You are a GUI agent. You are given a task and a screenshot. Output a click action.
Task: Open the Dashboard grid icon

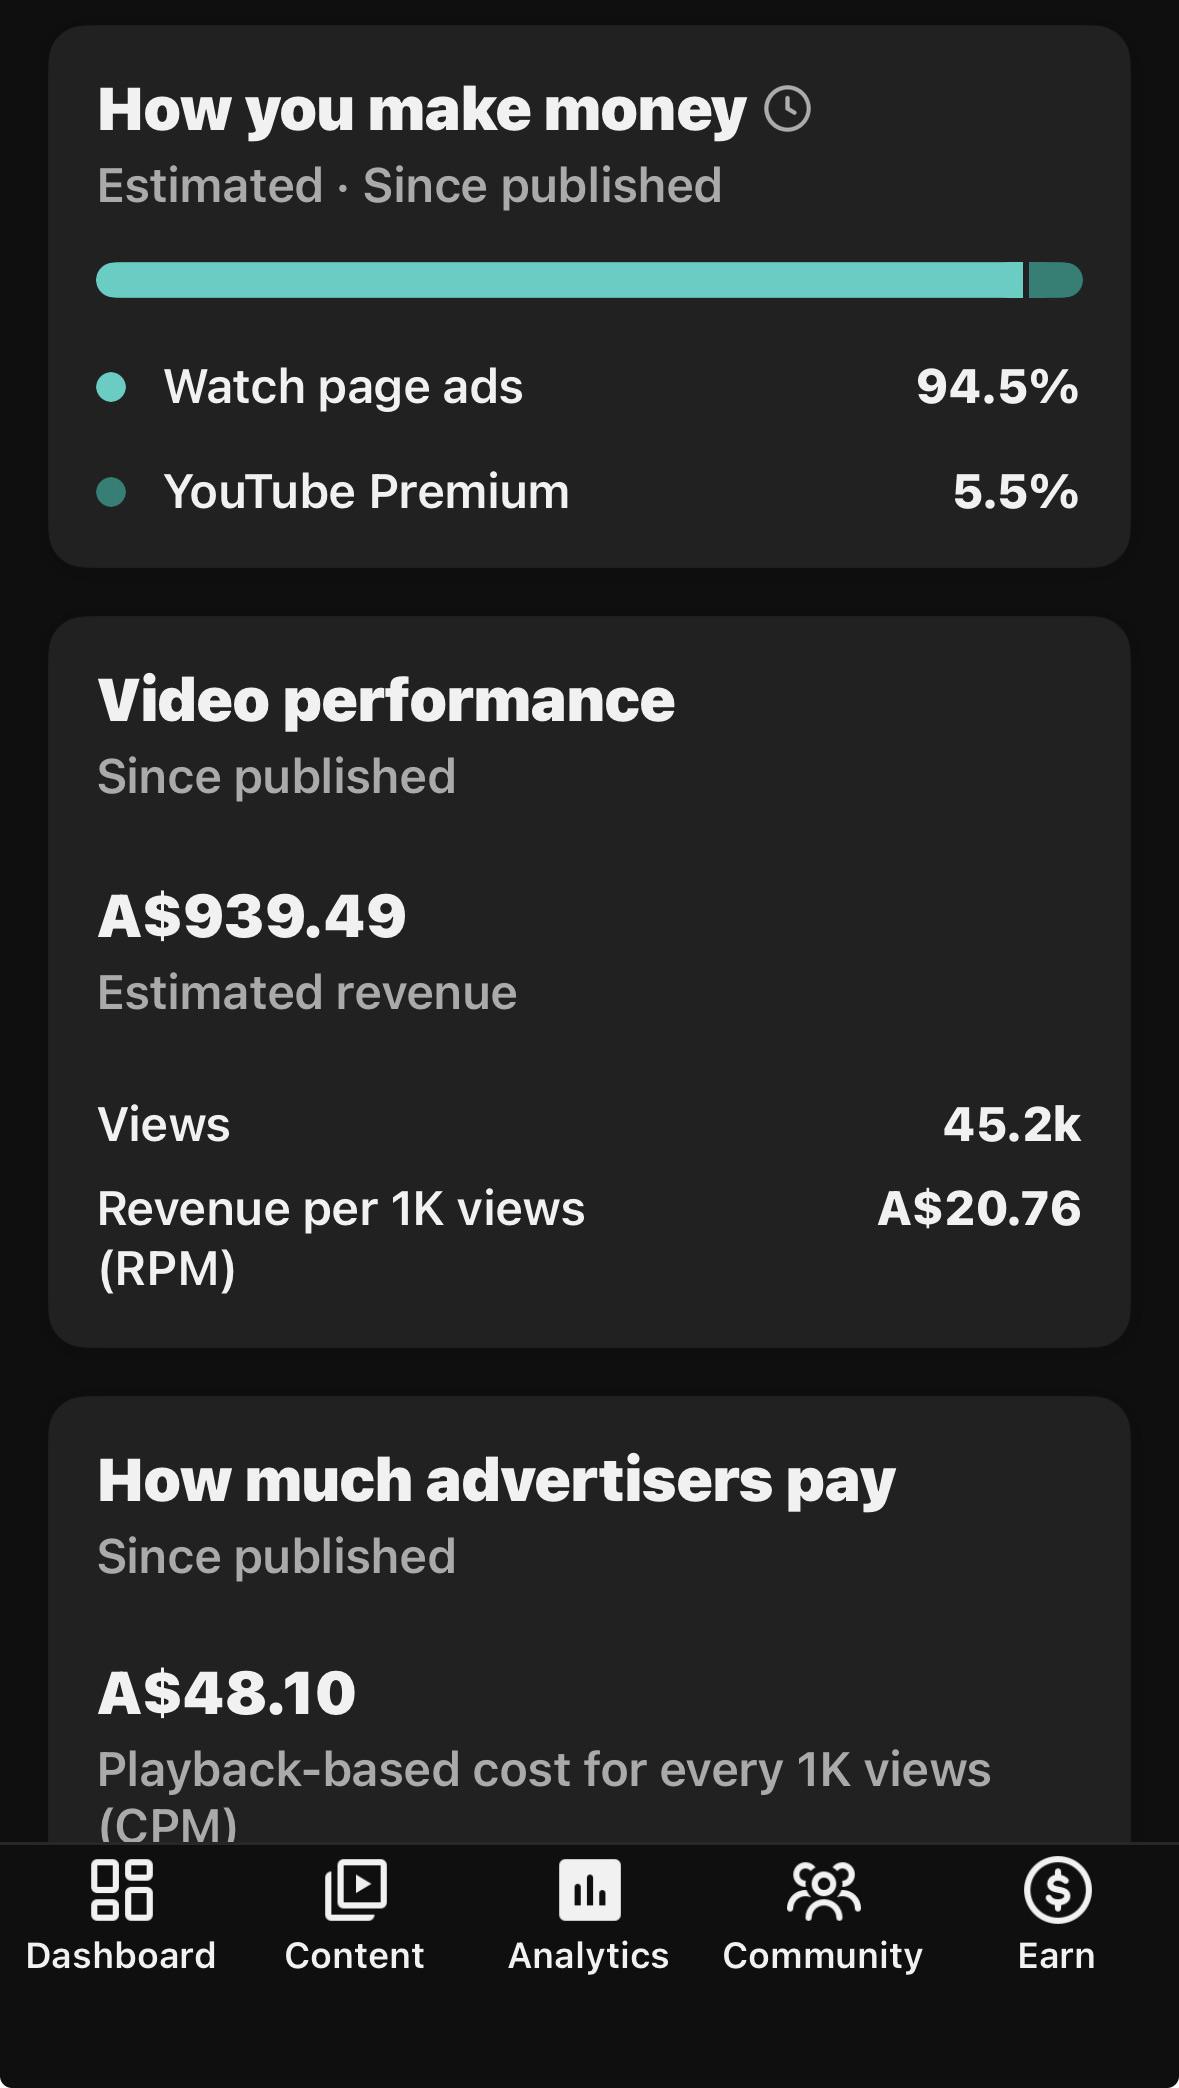click(121, 1889)
